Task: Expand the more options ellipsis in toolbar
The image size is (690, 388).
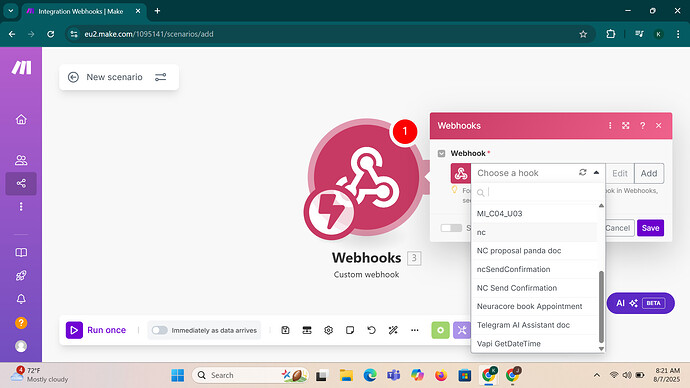Action: pos(415,330)
